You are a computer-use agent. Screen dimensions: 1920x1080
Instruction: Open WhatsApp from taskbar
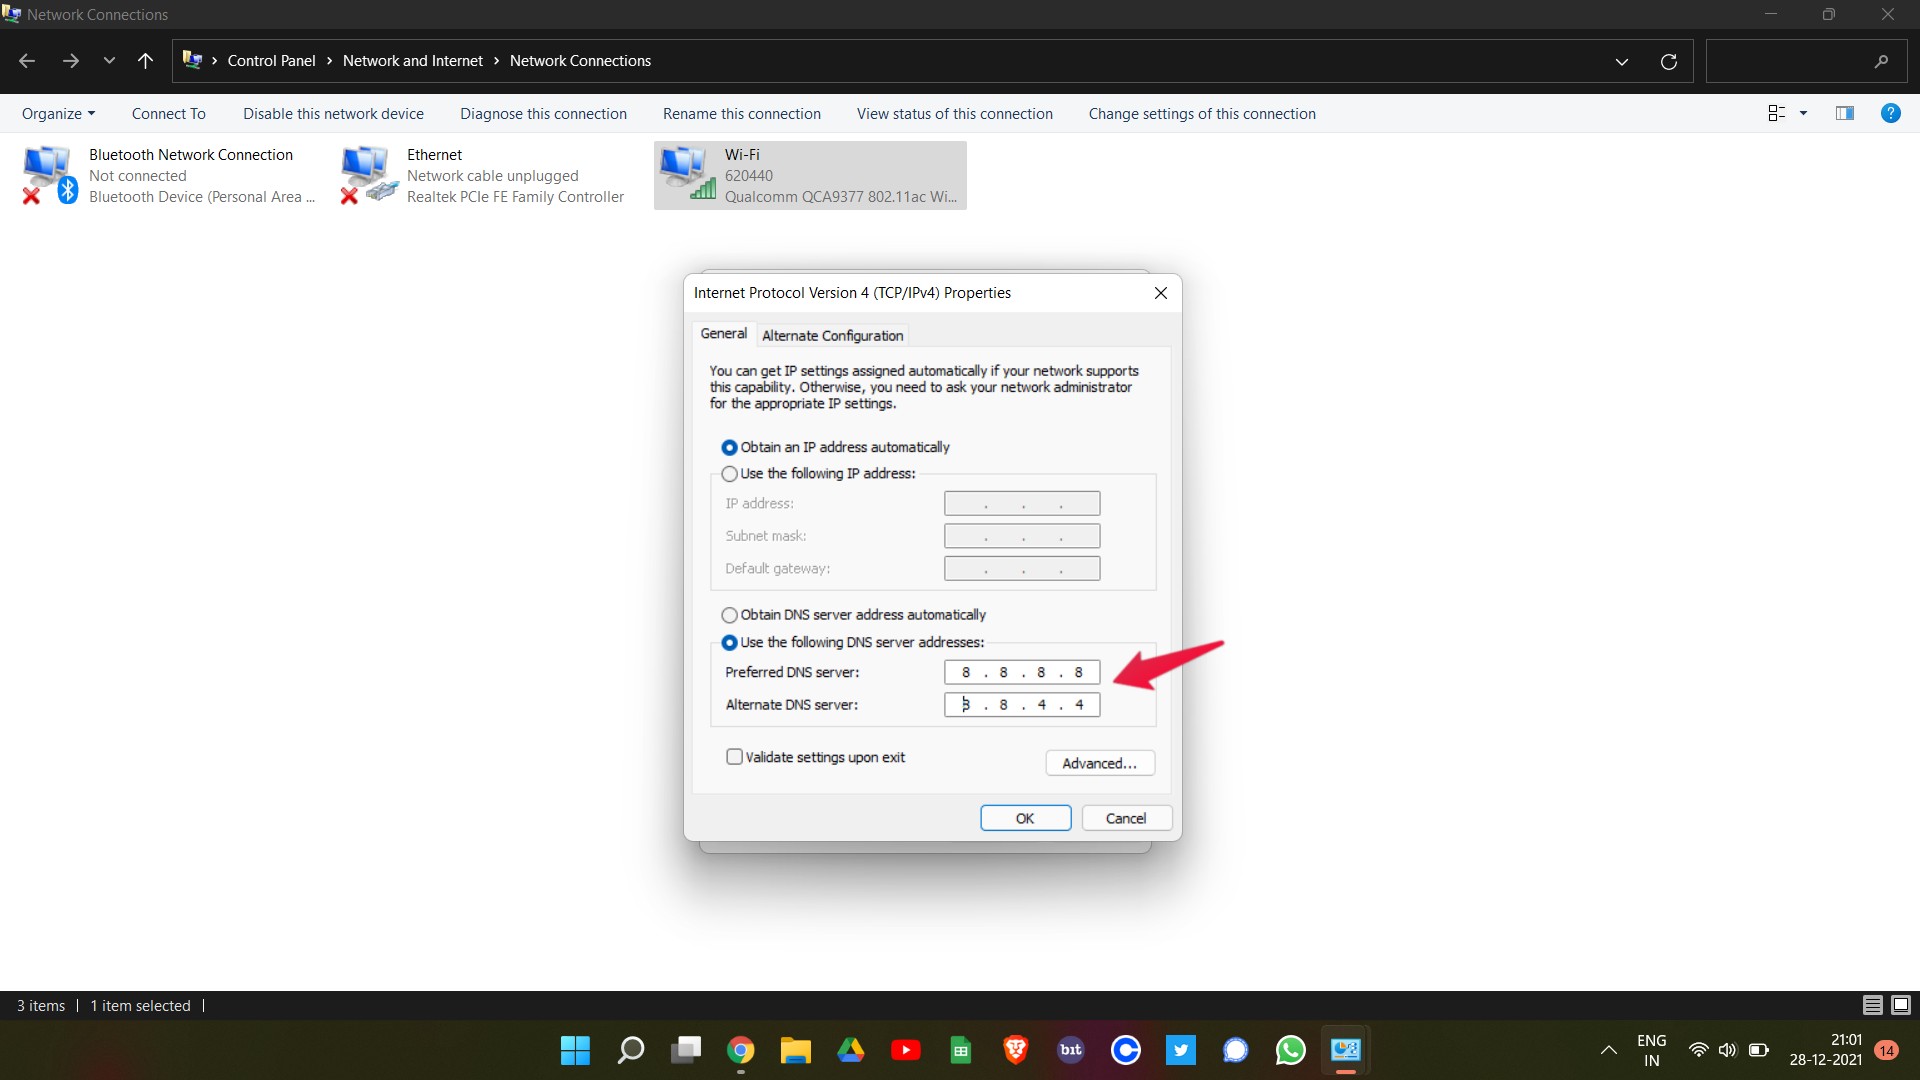click(1290, 1048)
